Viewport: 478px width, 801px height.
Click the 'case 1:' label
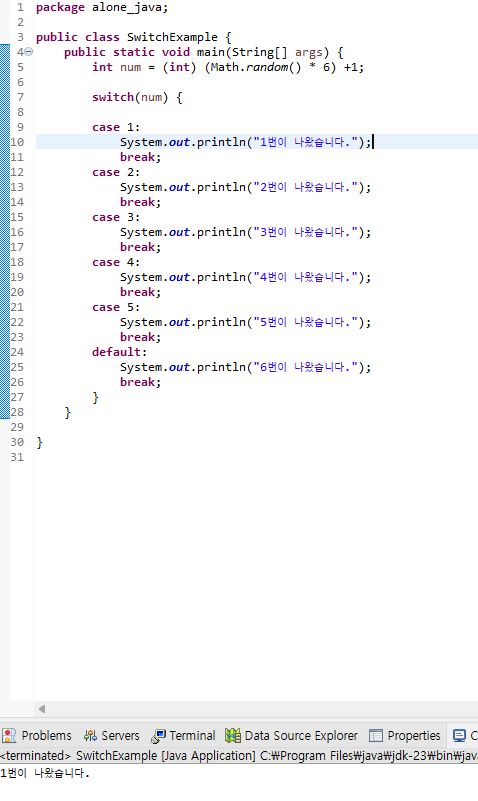point(116,127)
